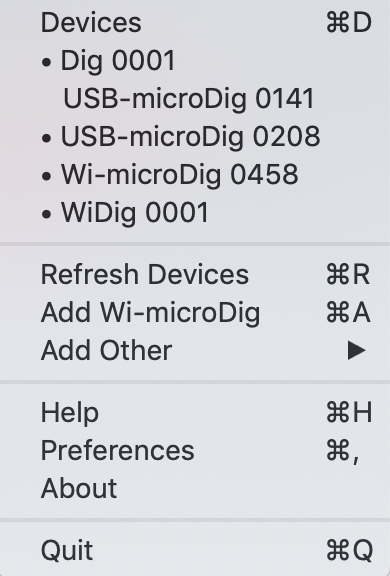Screen dimensions: 390x576
Task: Select the WiDig 0001 device
Action: pos(195,212)
